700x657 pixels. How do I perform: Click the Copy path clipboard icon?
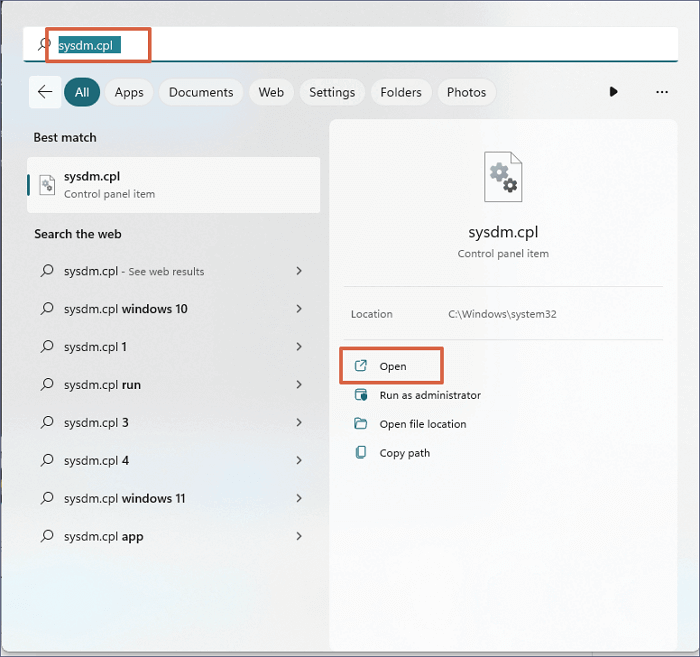(360, 453)
